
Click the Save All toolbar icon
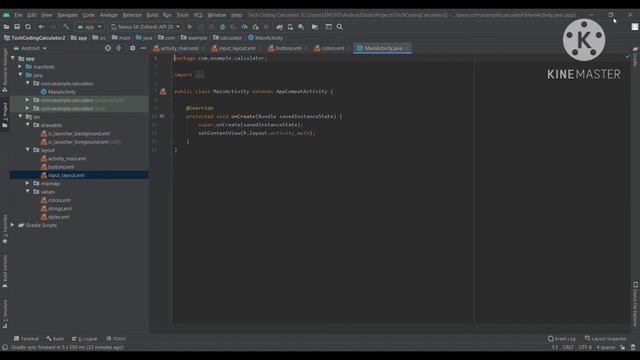pos(17,27)
